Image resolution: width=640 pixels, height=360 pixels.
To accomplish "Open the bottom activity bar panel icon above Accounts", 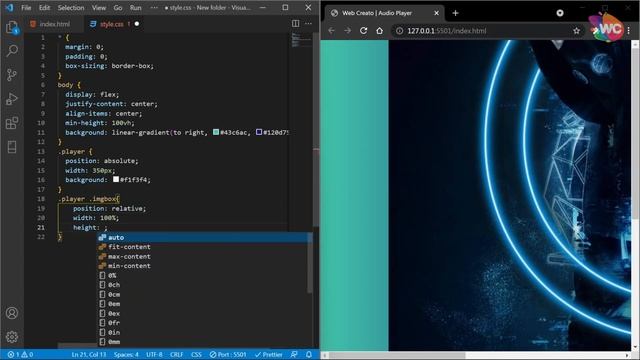I will pos(12,147).
